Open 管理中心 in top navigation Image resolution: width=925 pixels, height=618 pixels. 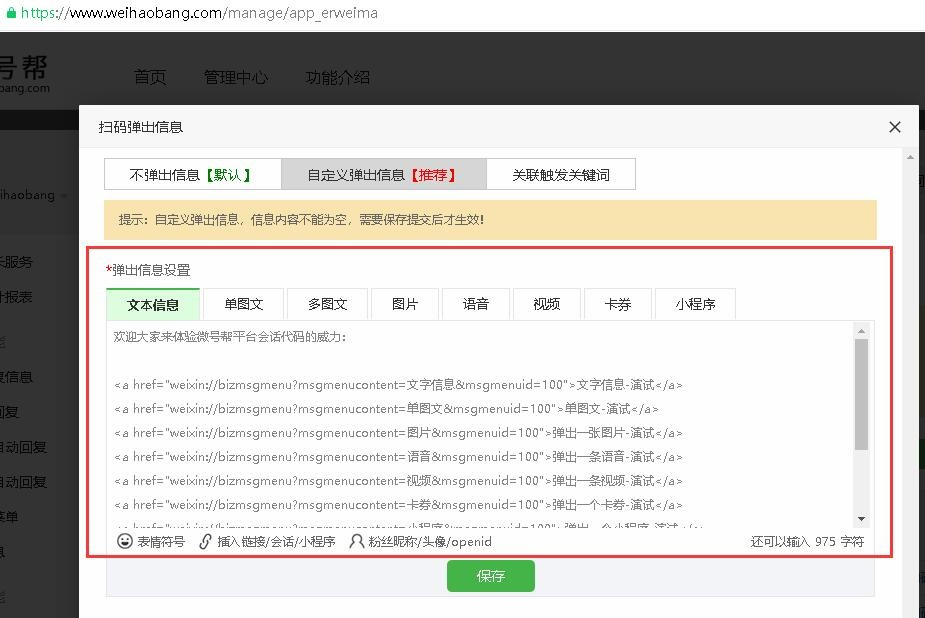point(236,77)
